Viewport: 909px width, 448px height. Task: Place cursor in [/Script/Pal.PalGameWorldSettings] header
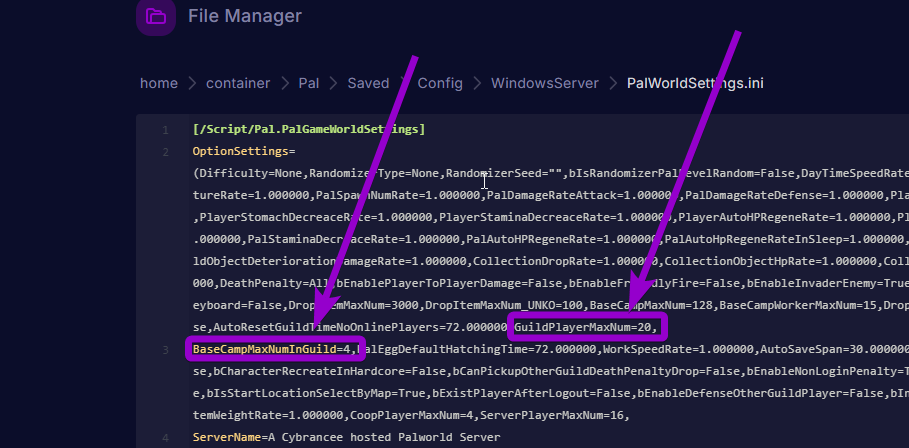[309, 129]
